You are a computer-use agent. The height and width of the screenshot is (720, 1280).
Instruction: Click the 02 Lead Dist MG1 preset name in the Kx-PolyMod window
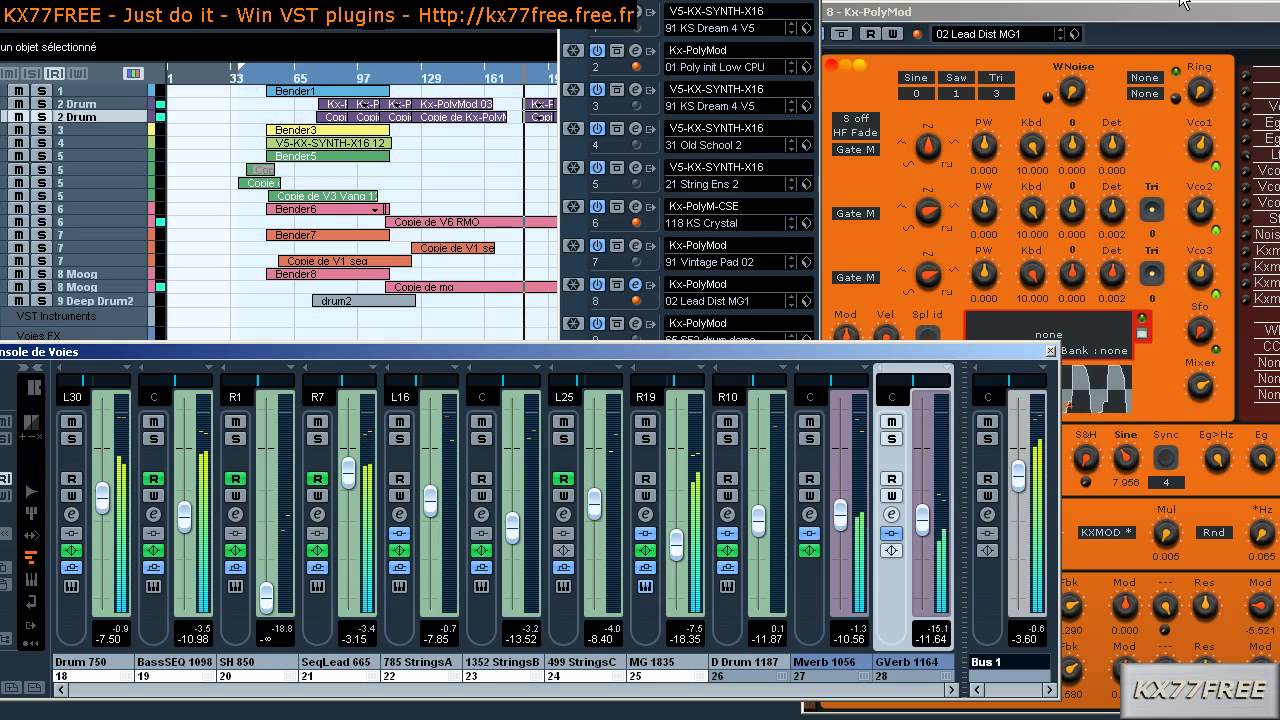click(991, 34)
